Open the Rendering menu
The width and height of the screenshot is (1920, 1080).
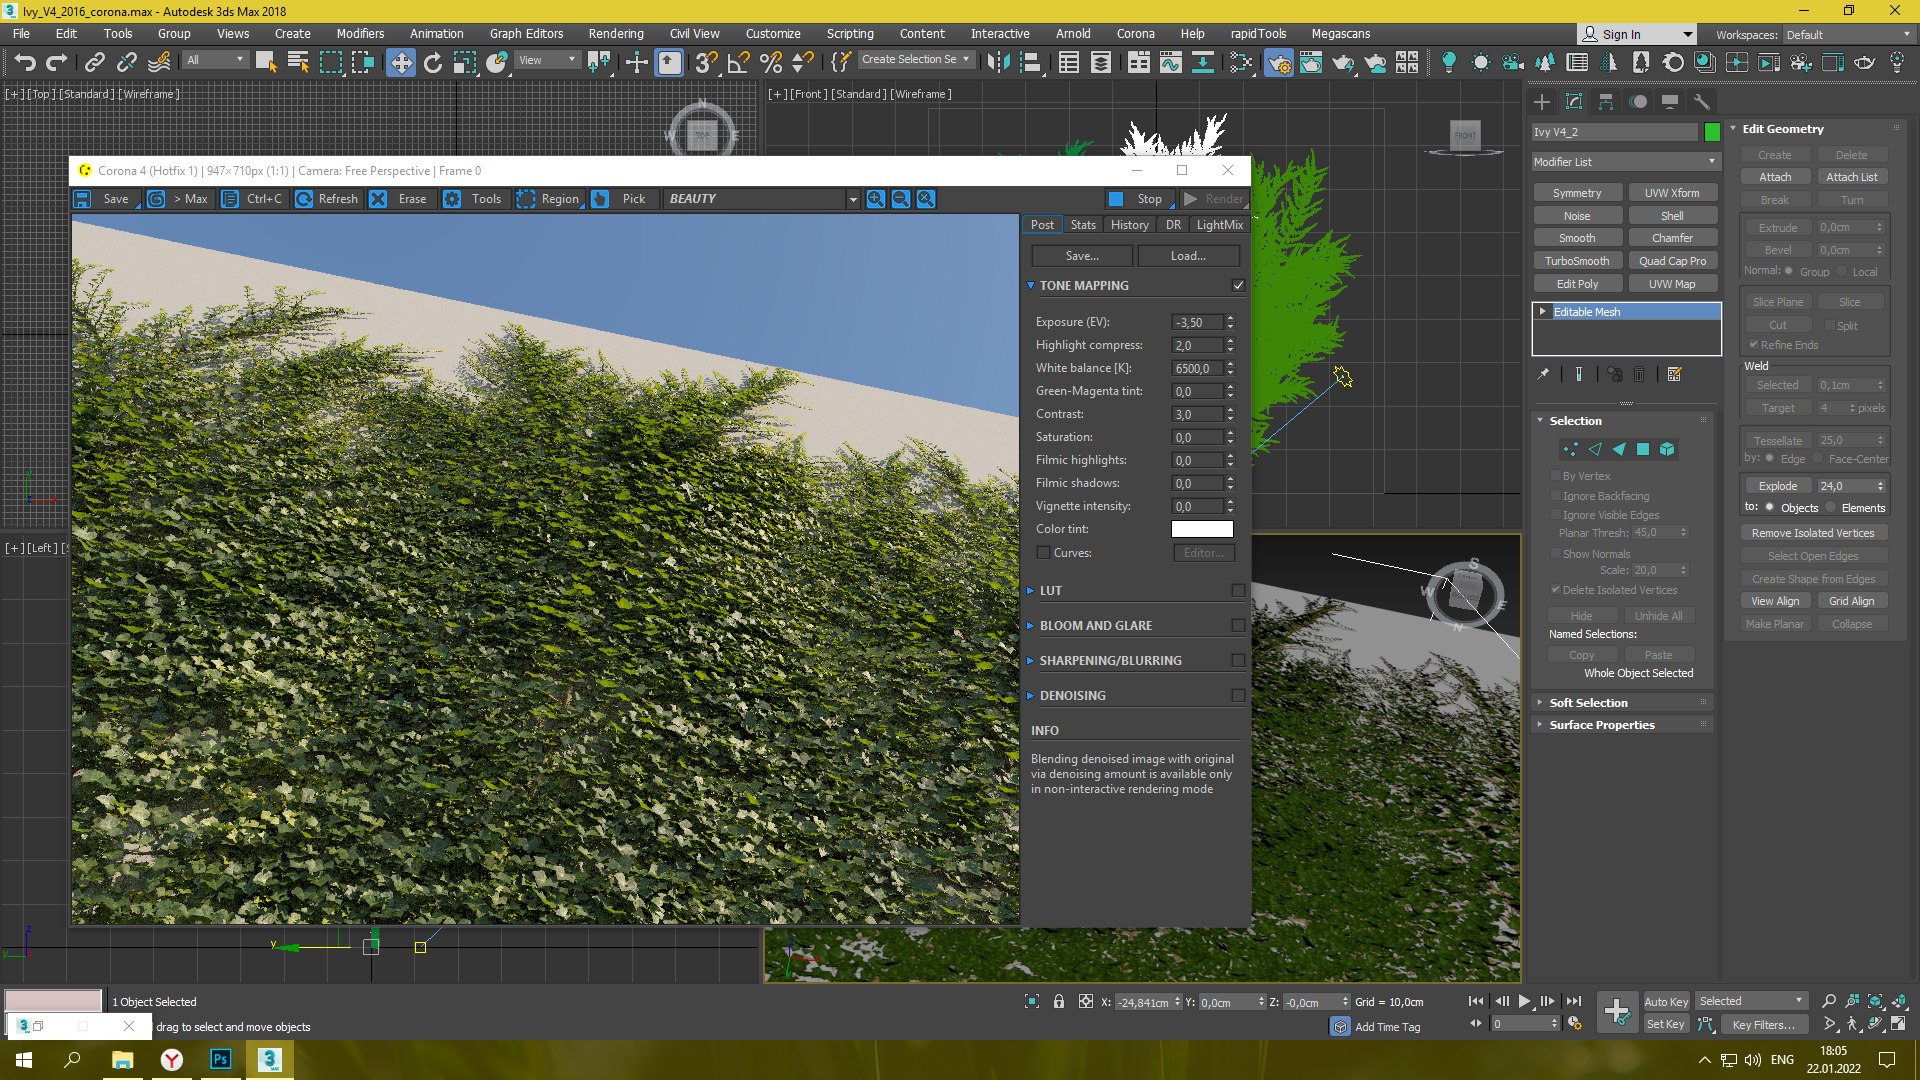616,33
